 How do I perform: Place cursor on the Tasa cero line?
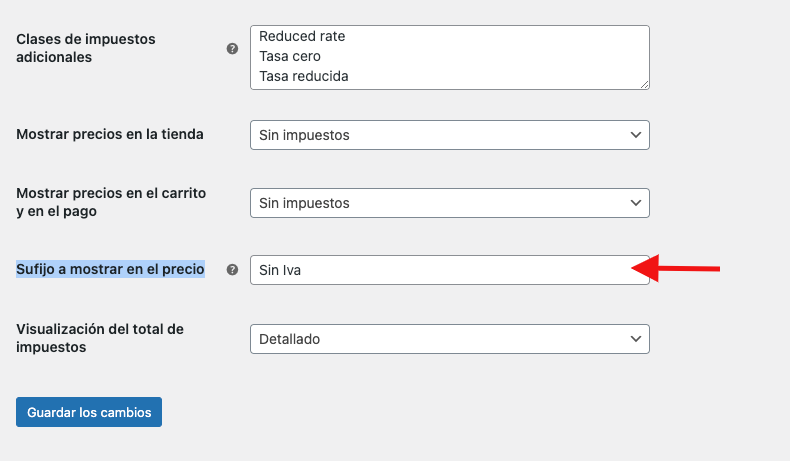click(x=290, y=56)
